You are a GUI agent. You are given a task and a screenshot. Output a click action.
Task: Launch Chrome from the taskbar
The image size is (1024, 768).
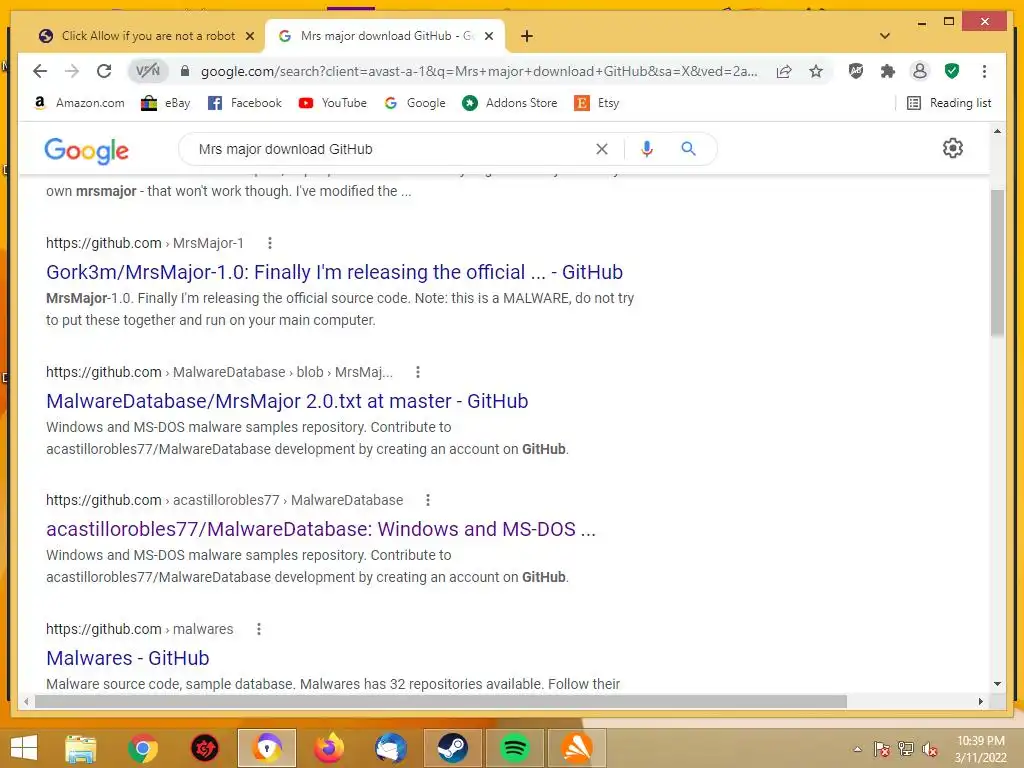pos(143,748)
